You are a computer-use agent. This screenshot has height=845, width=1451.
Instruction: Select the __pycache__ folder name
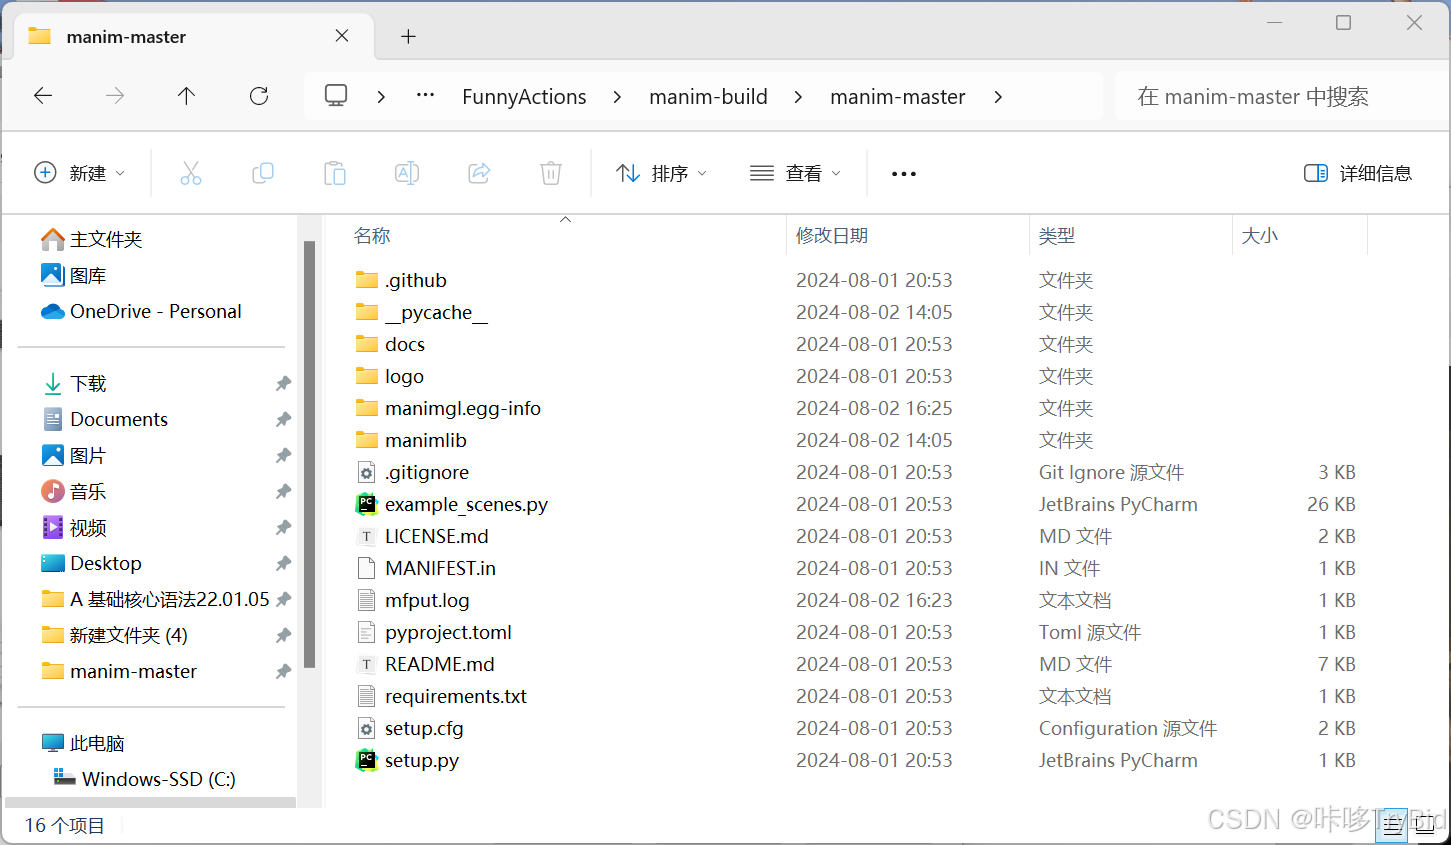(436, 312)
